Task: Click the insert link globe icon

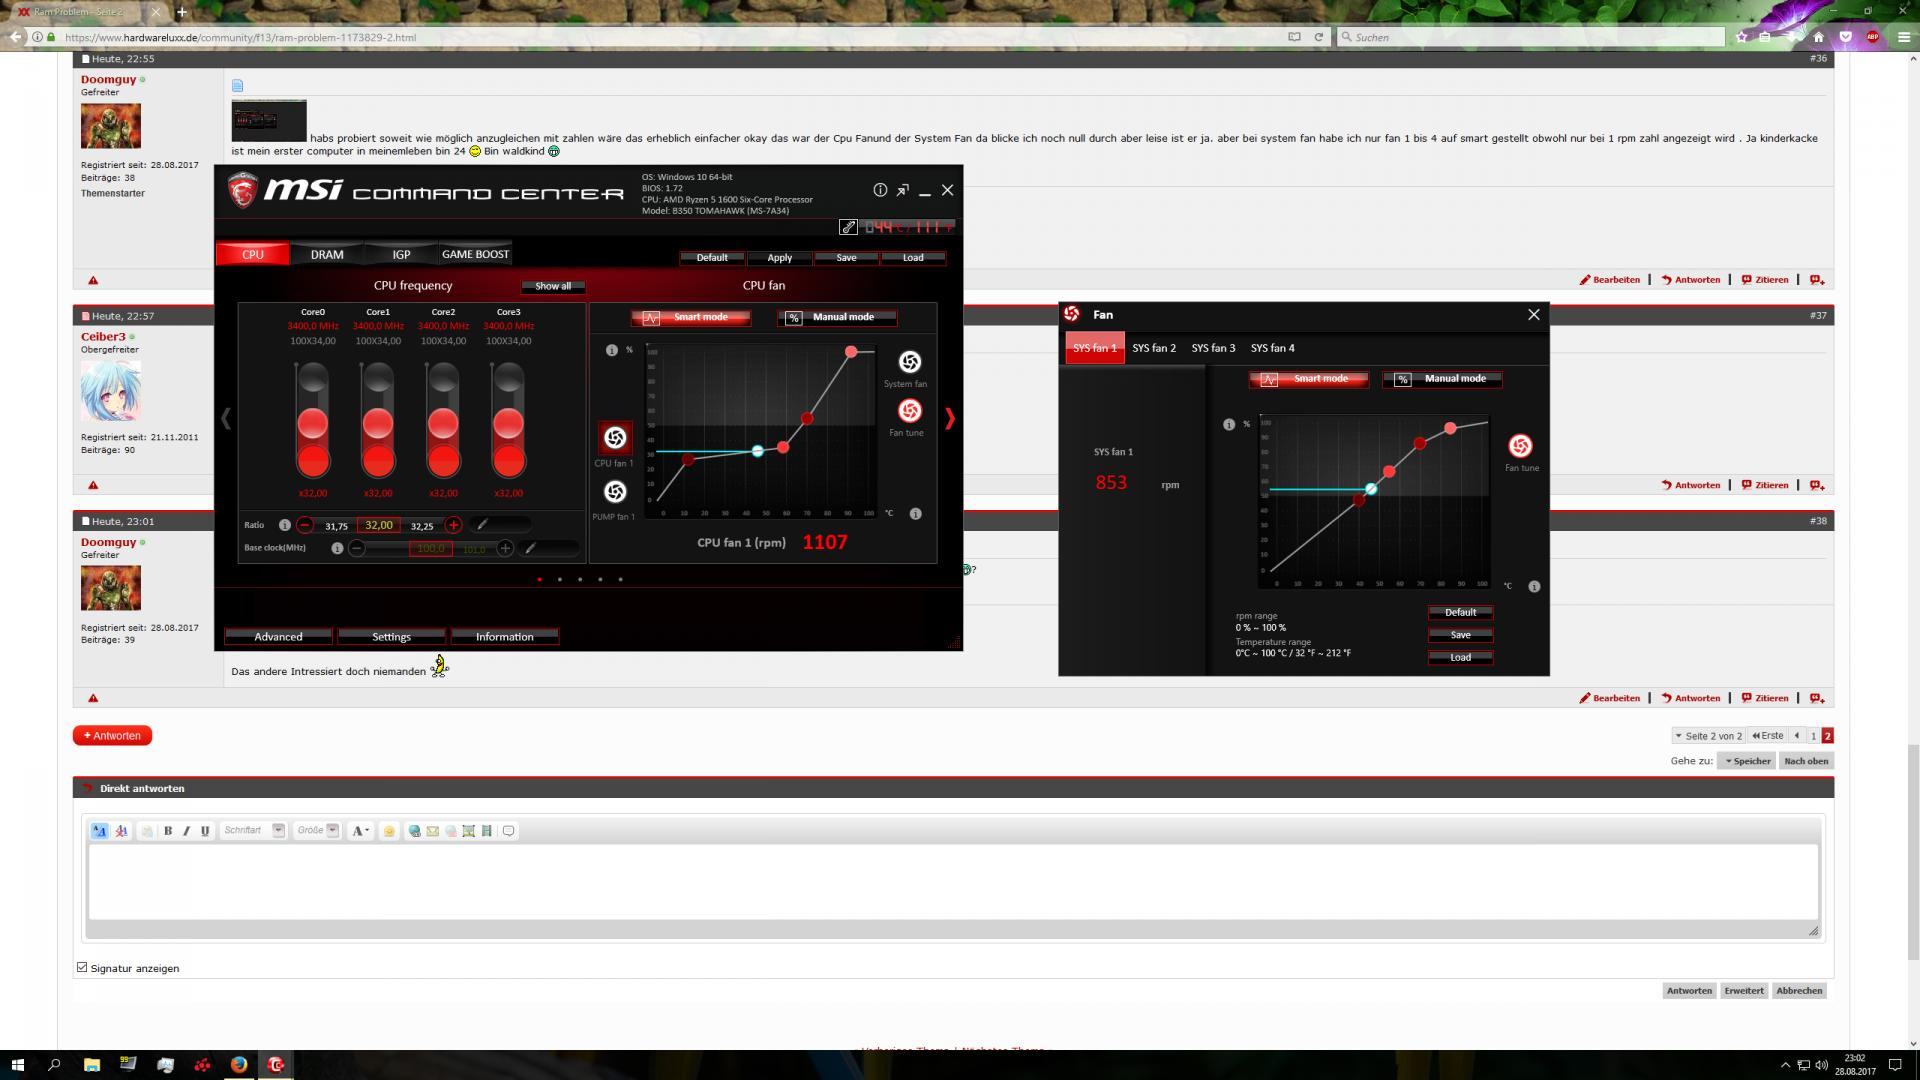Action: coord(414,831)
